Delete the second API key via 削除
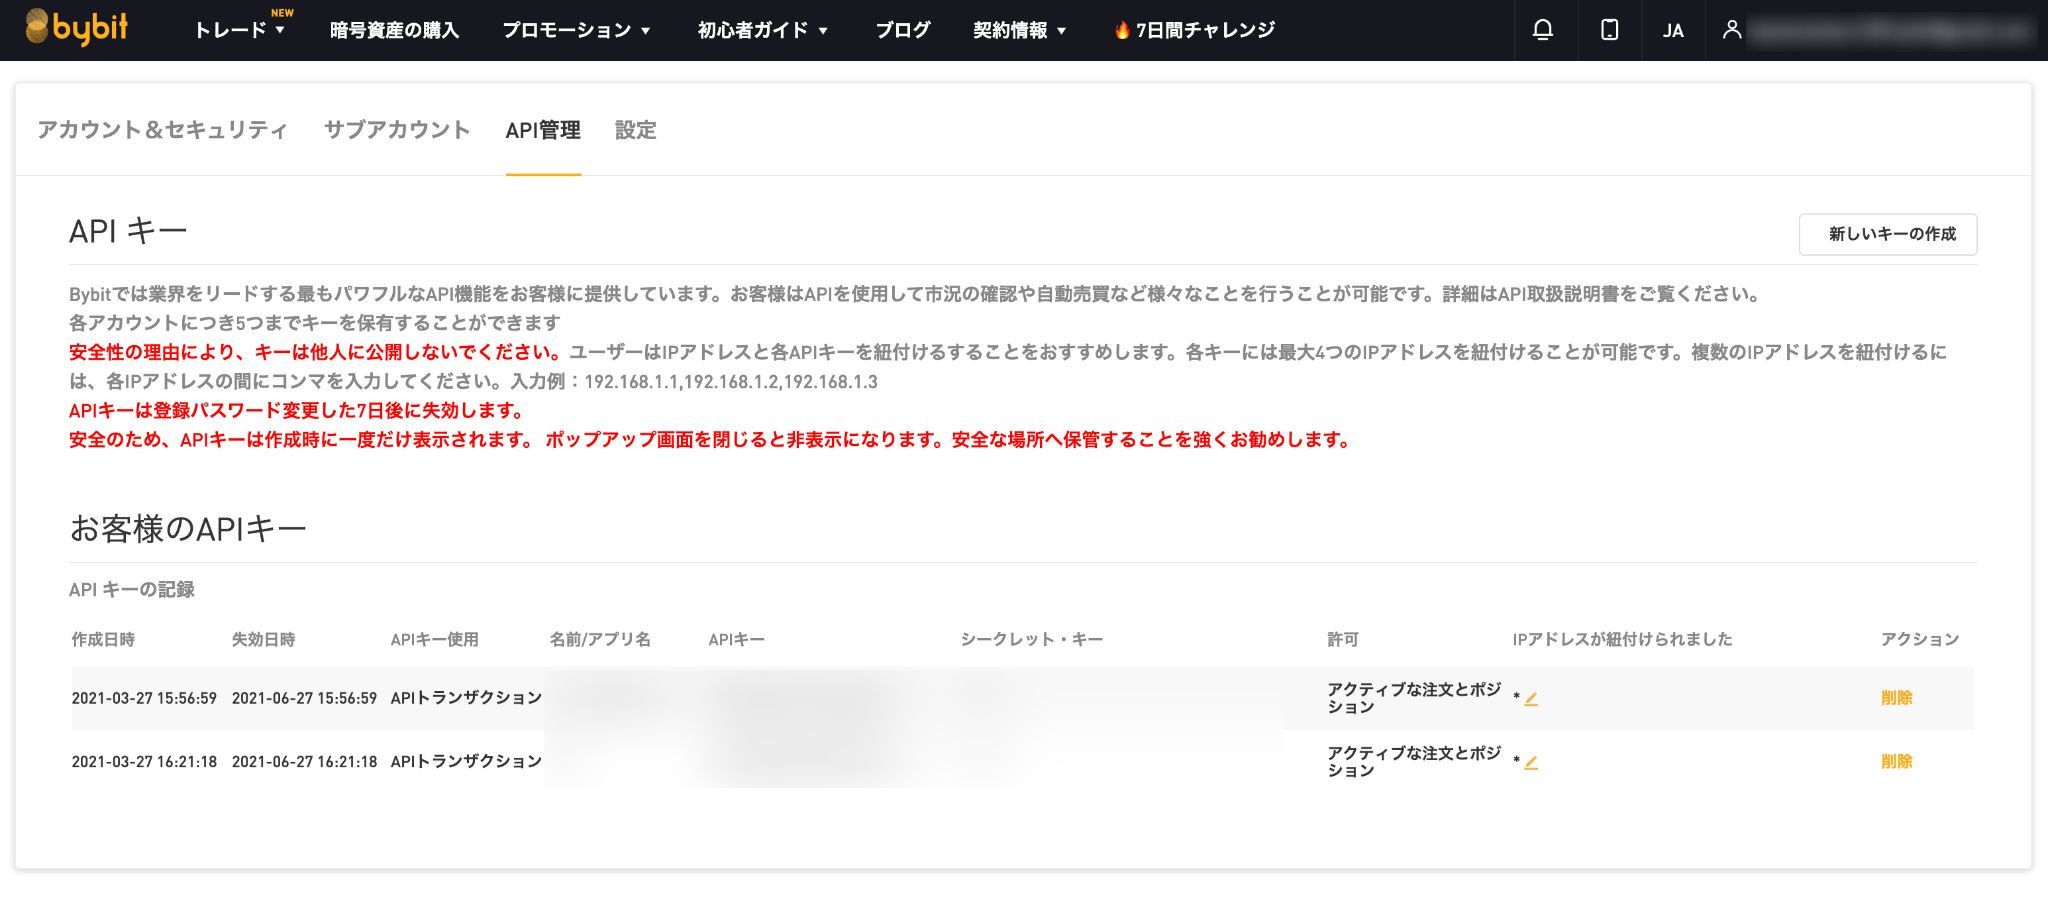The width and height of the screenshot is (2048, 917). 1898,761
